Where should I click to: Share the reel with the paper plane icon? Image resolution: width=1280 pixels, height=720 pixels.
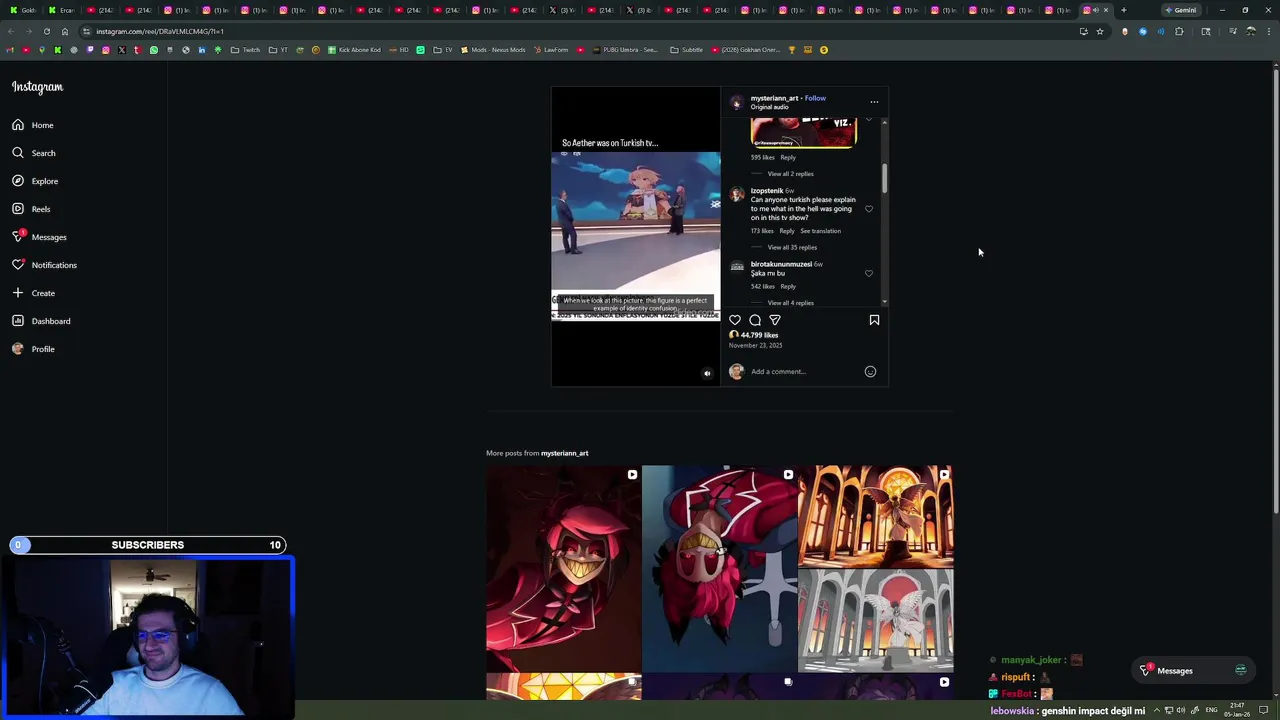pos(775,320)
